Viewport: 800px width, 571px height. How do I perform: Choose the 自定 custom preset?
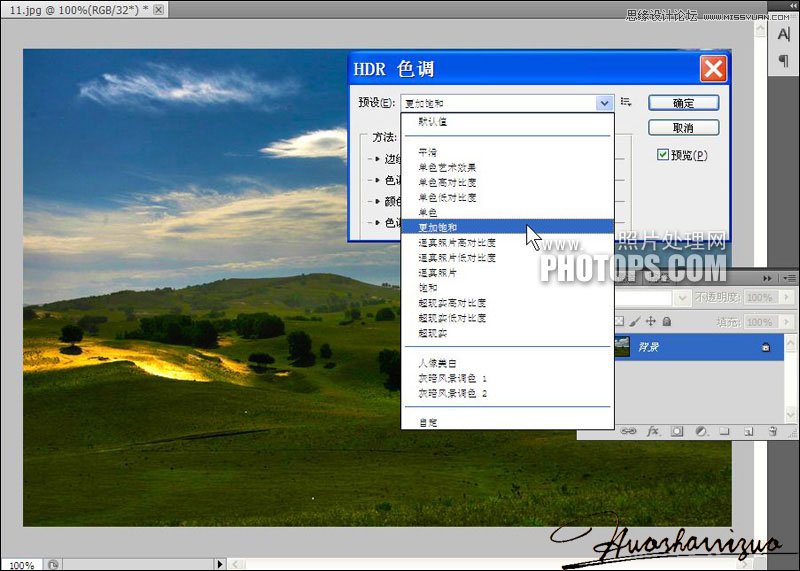pyautogui.click(x=428, y=423)
